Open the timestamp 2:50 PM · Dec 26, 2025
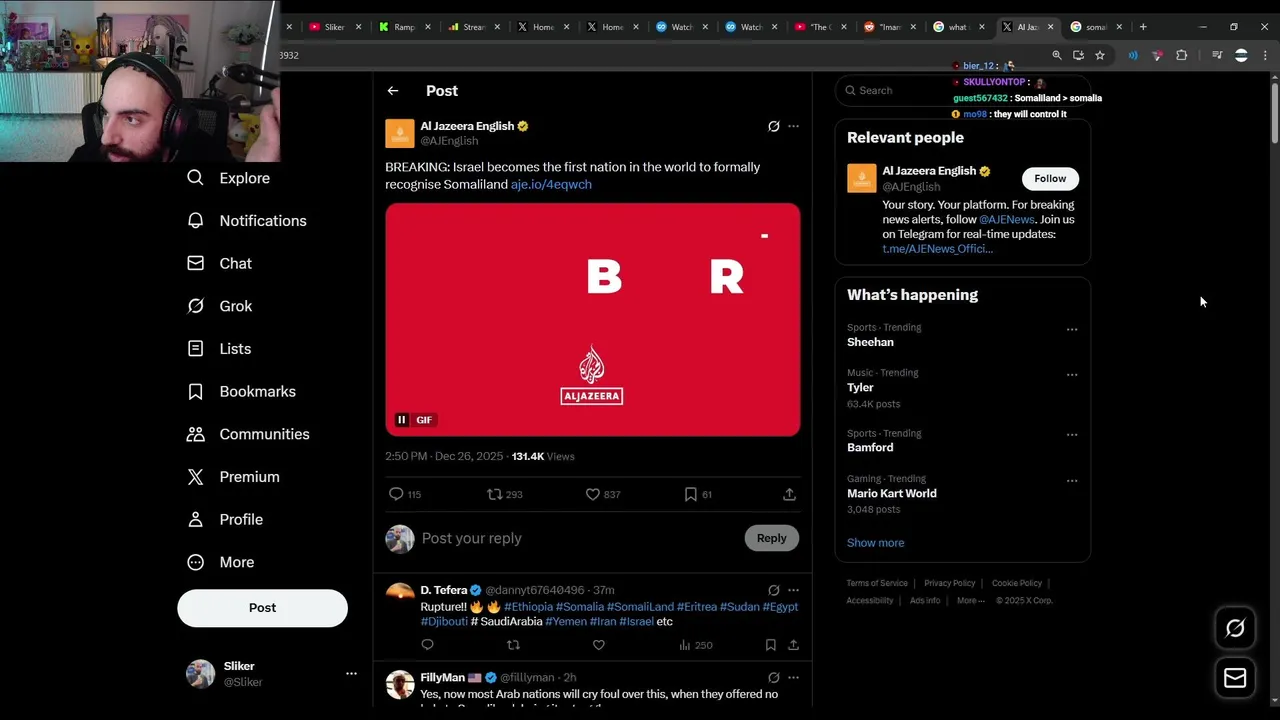1280x720 pixels. tap(445, 456)
